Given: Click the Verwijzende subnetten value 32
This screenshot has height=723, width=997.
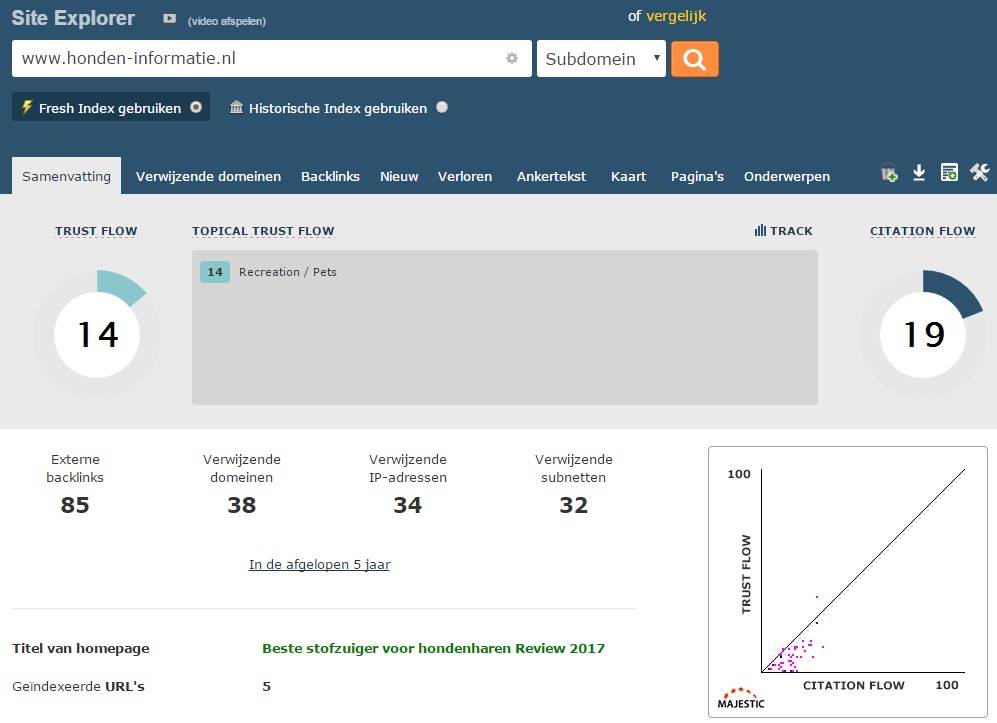Looking at the screenshot, I should (x=574, y=505).
